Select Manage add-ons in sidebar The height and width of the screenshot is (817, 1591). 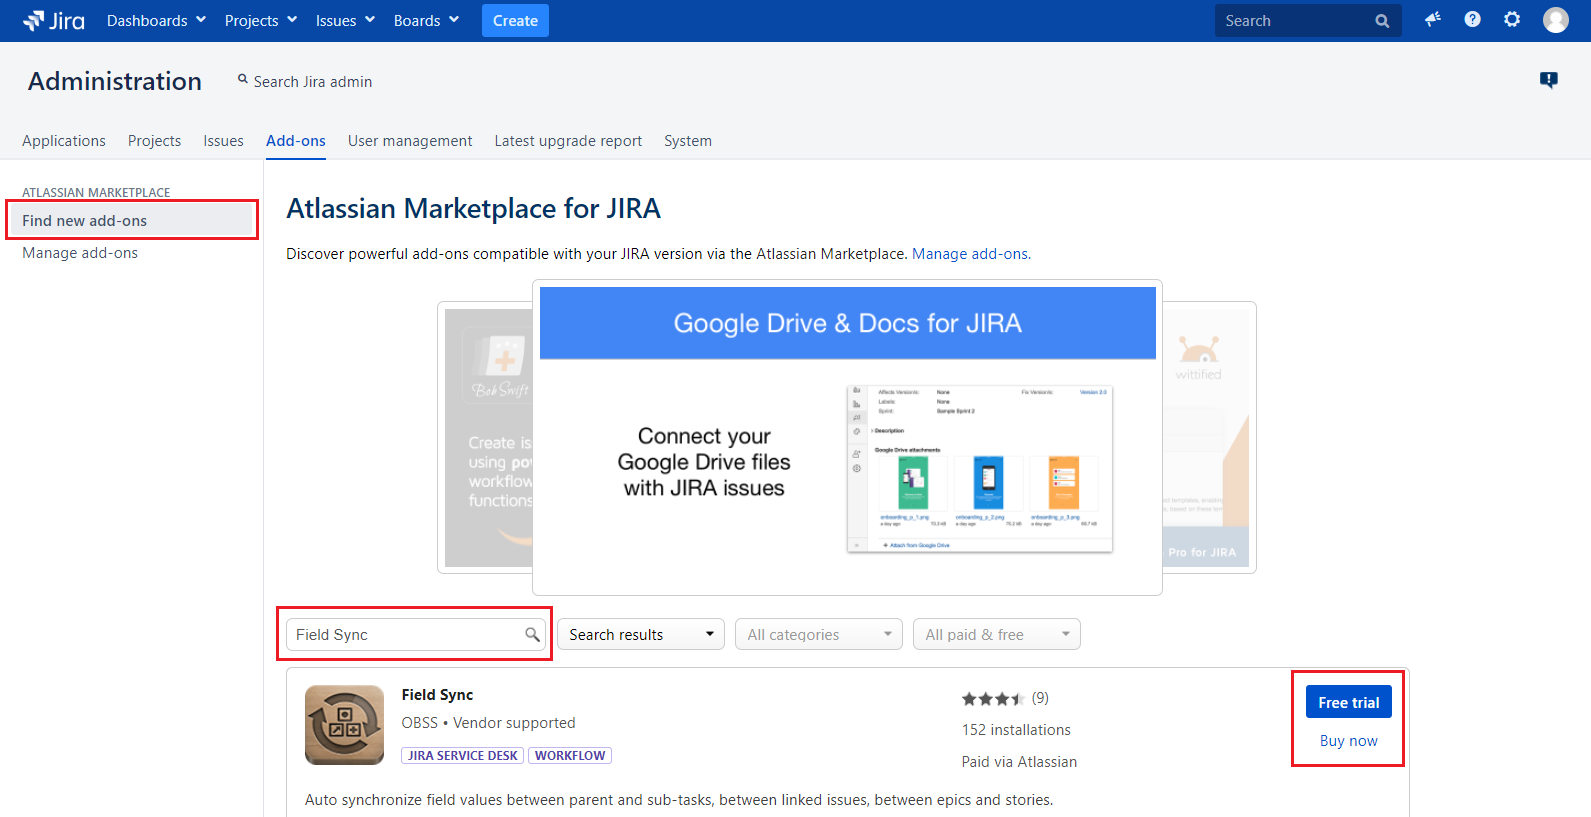click(x=80, y=253)
